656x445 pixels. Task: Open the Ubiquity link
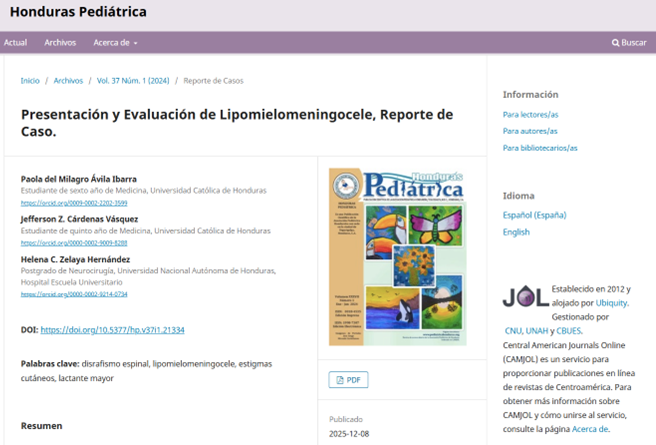(612, 302)
